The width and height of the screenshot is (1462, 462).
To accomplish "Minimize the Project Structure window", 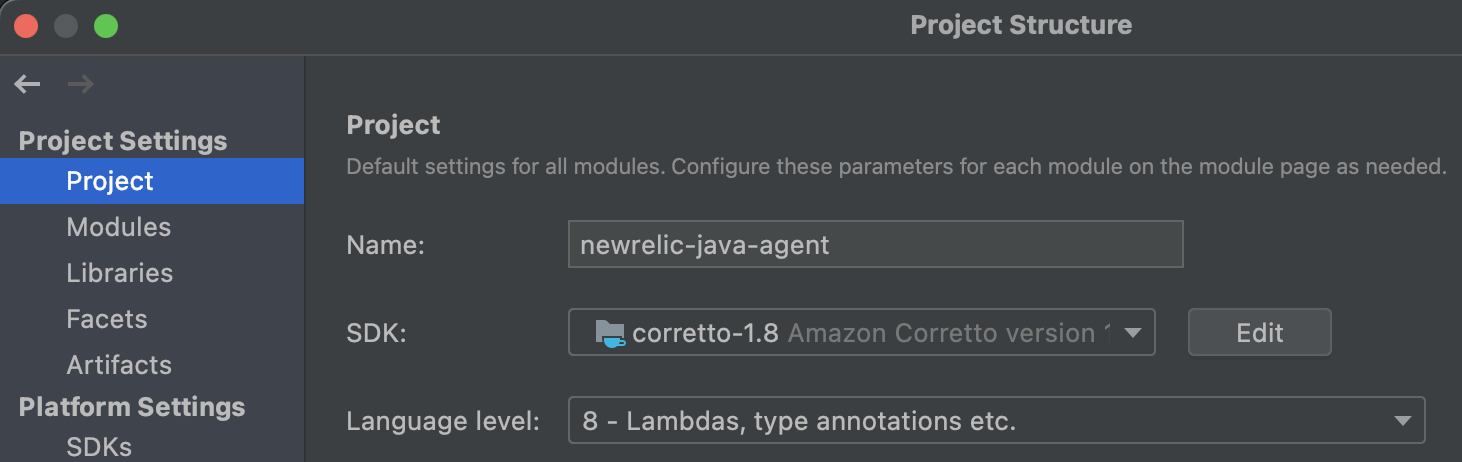I will point(66,26).
